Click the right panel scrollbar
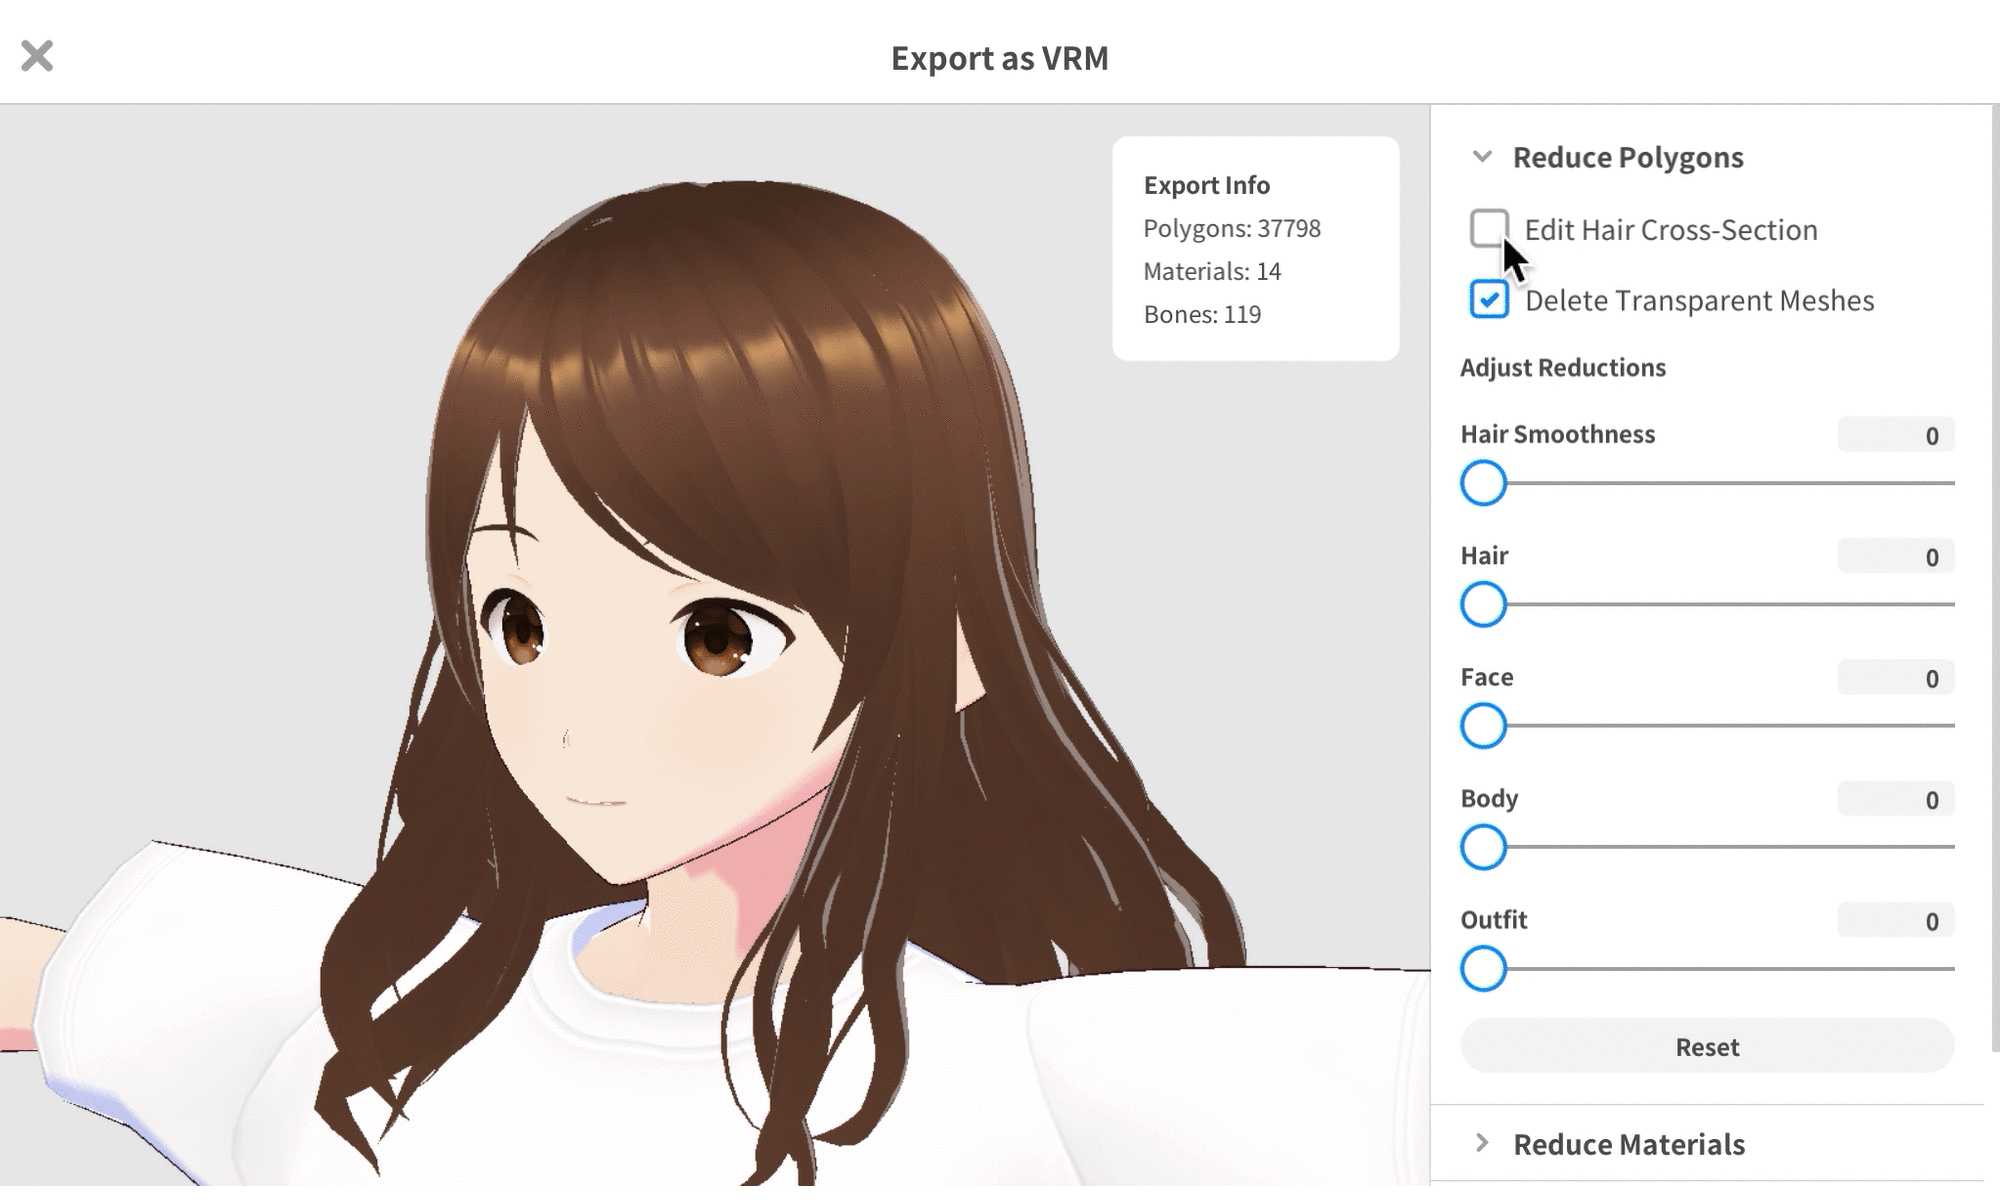 click(1994, 580)
